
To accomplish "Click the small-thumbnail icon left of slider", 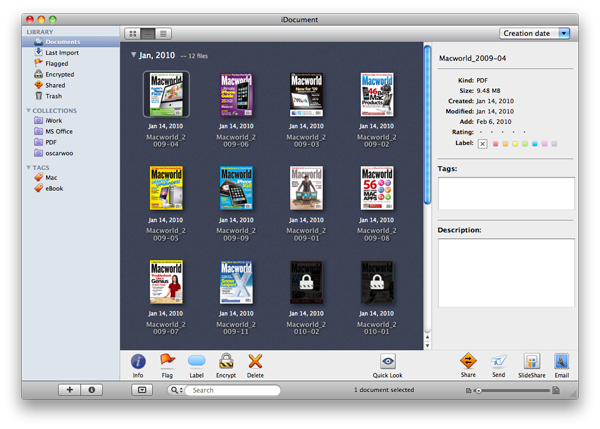I will 468,391.
